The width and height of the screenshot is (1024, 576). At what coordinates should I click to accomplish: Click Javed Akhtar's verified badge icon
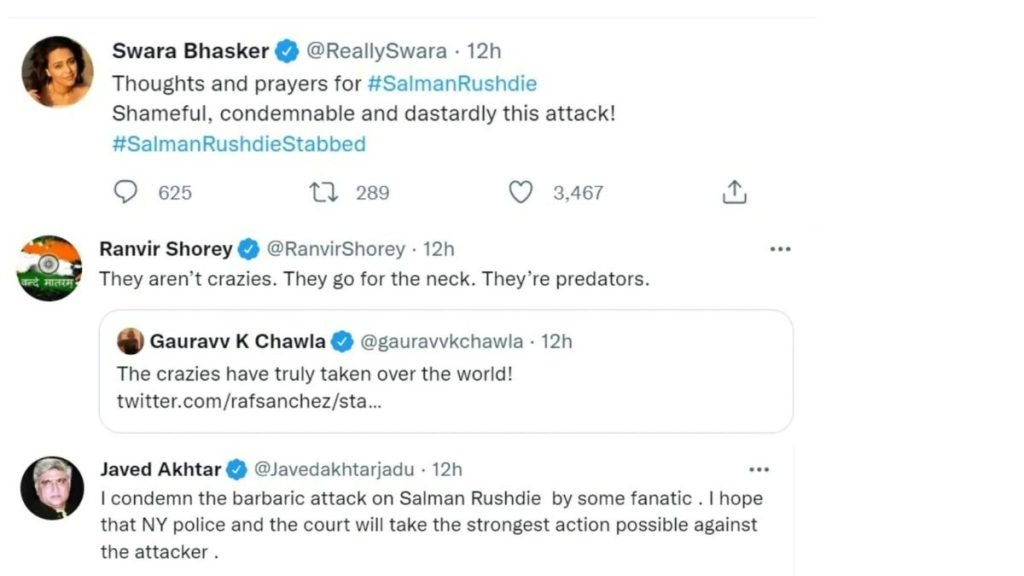coord(237,469)
